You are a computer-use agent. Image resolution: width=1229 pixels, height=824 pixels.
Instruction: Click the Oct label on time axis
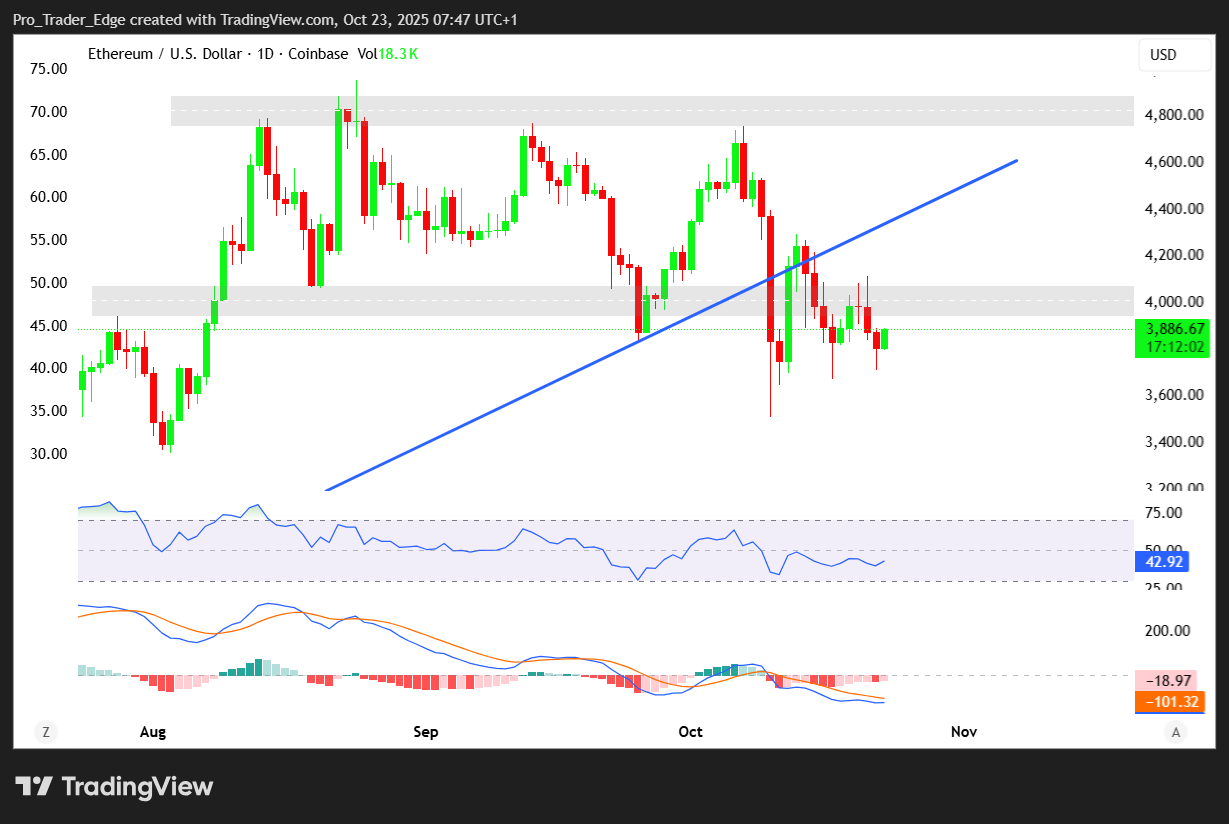coord(690,732)
